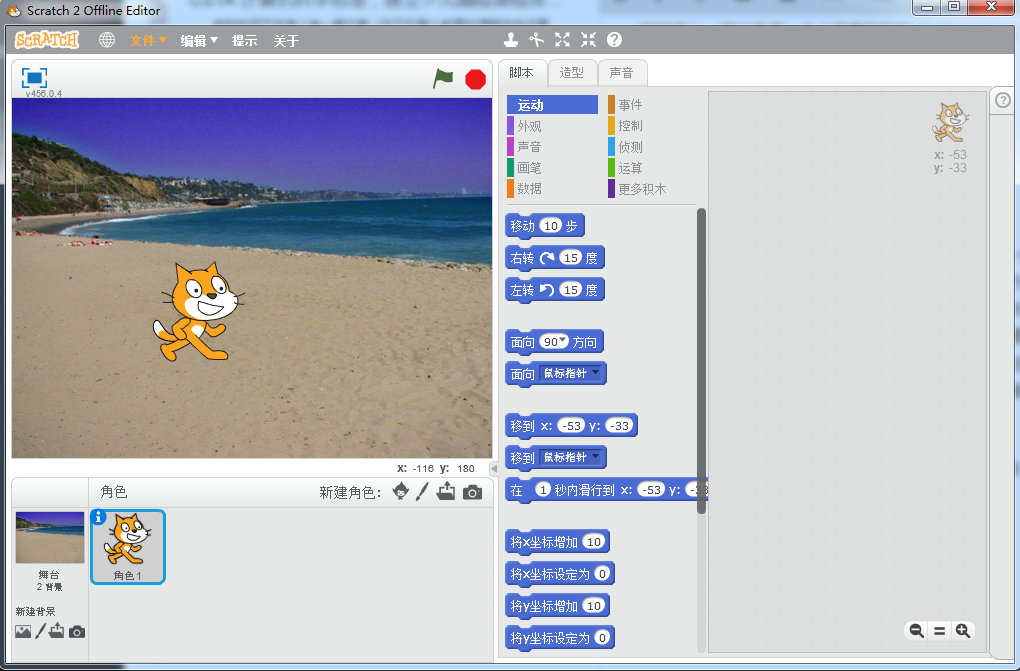Click the cat sprite on the stage
Screen dimensions: 1020x671
point(198,311)
